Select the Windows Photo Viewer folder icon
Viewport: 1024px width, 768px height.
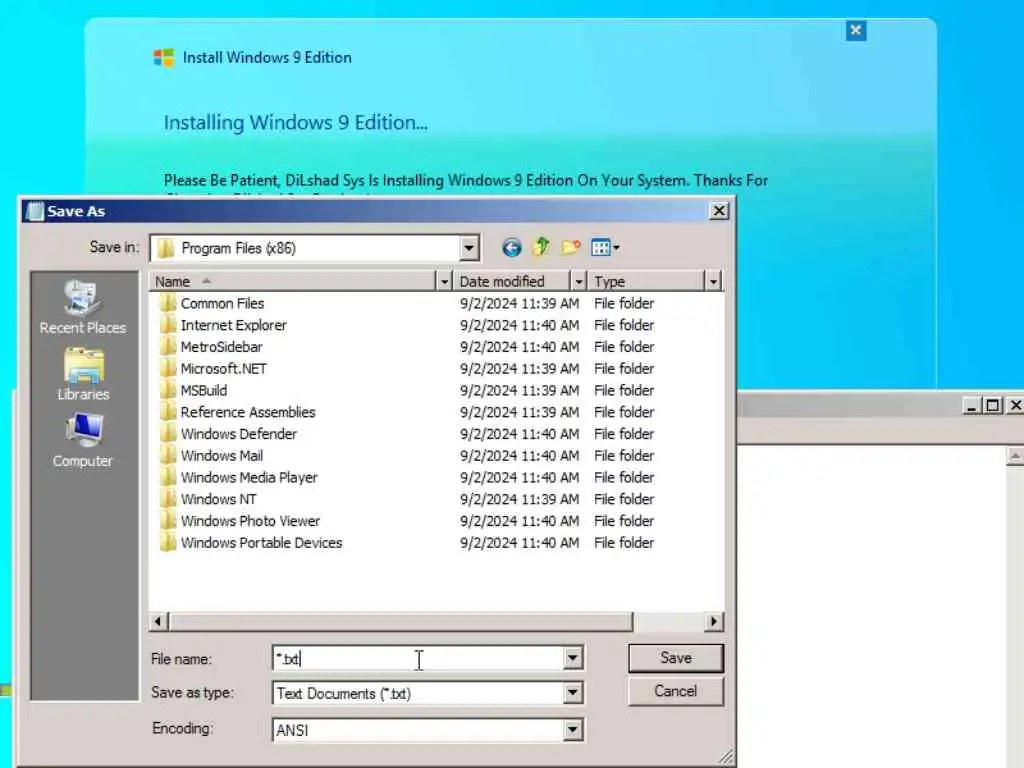[x=168, y=520]
